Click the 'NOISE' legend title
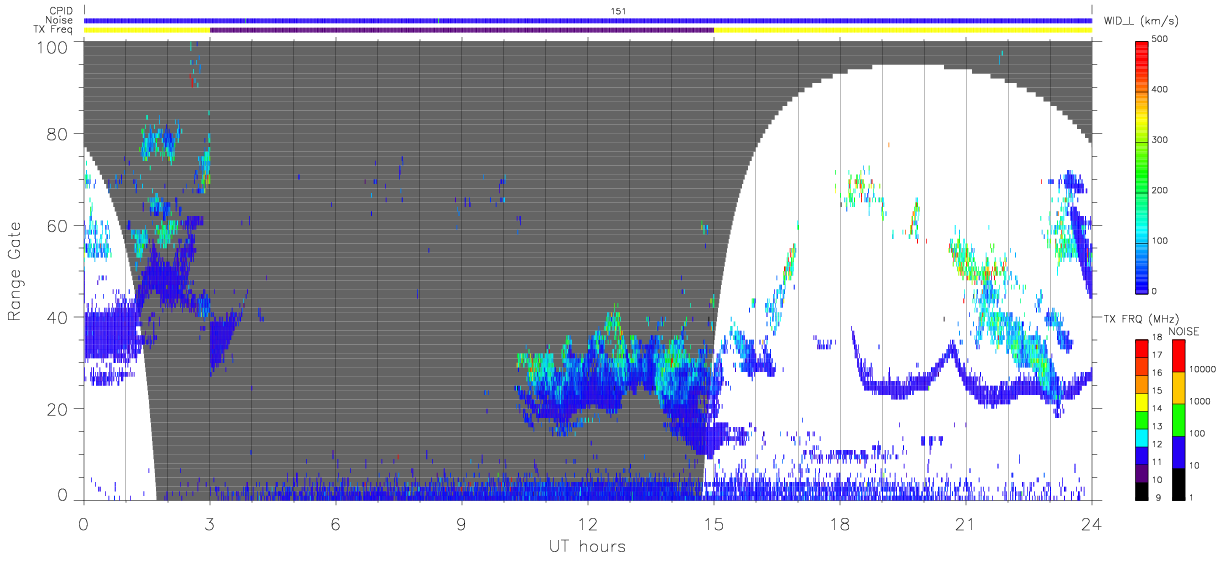The width and height of the screenshot is (1228, 567). (x=1184, y=331)
